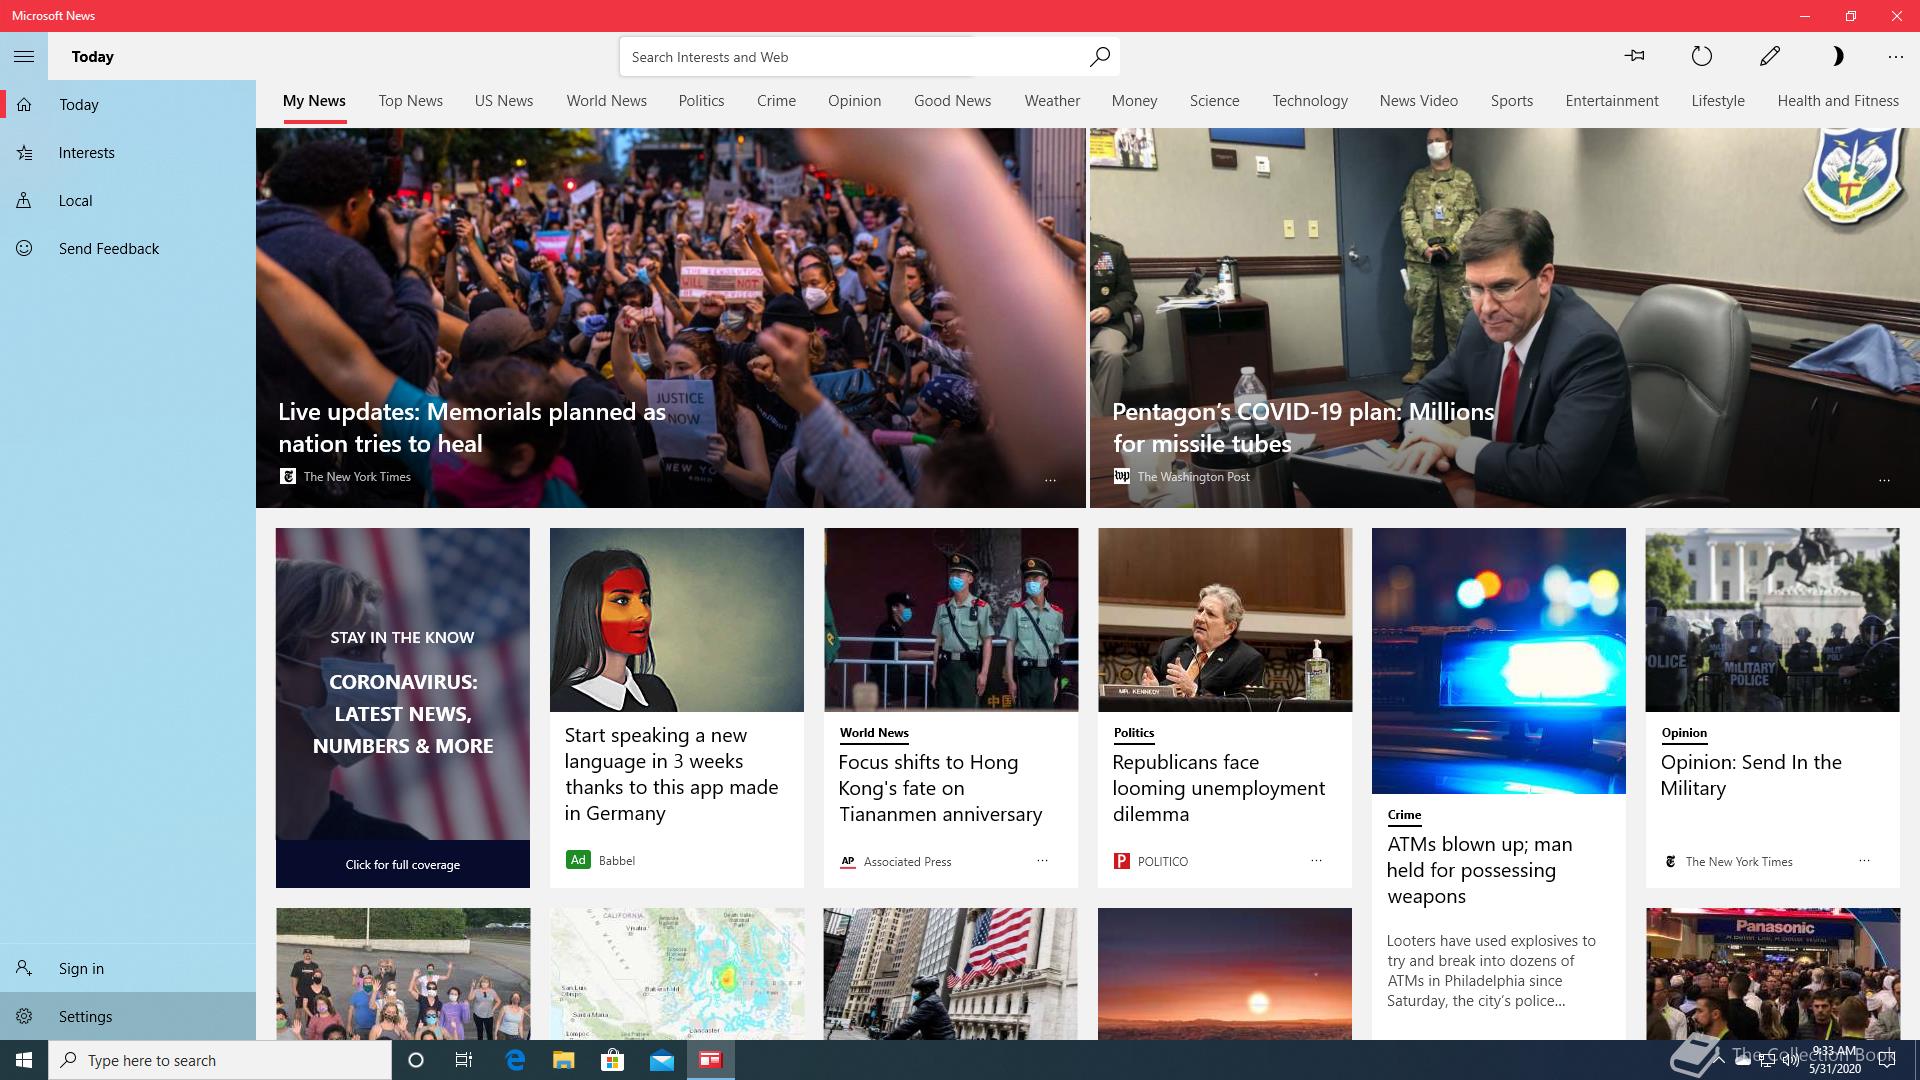Image resolution: width=1920 pixels, height=1080 pixels.
Task: Open options on Pentagon story card
Action: pyautogui.click(x=1884, y=480)
